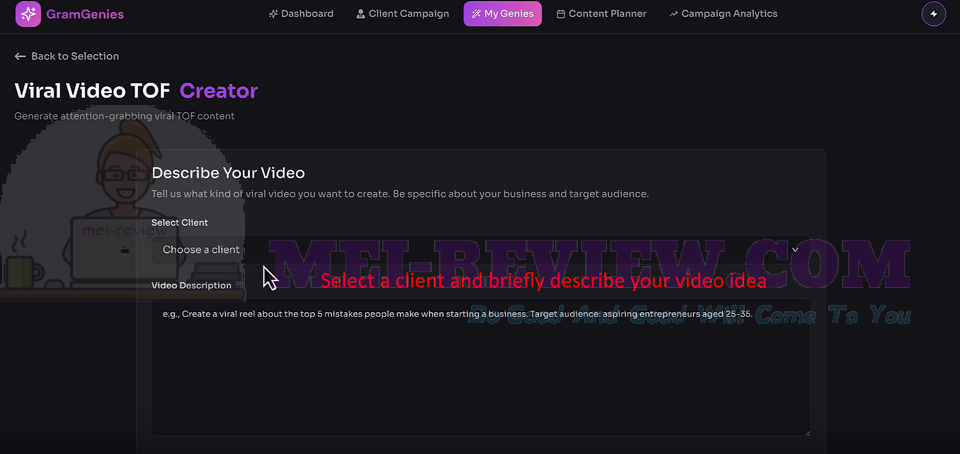The height and width of the screenshot is (454, 960).
Task: Click the Viral Video TOF Creator heading
Action: point(136,91)
